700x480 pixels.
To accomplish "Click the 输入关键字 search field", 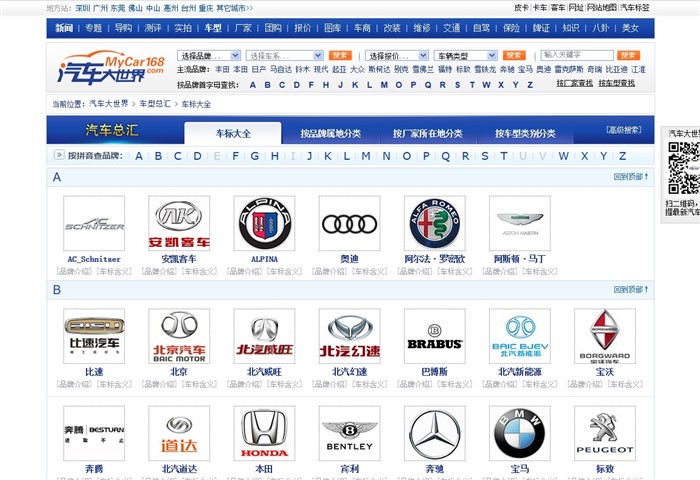I will [577, 55].
